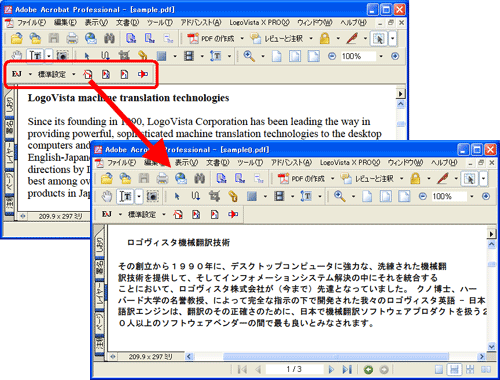
Task: Click the binoculars Search icon in front window
Action: click(199, 179)
